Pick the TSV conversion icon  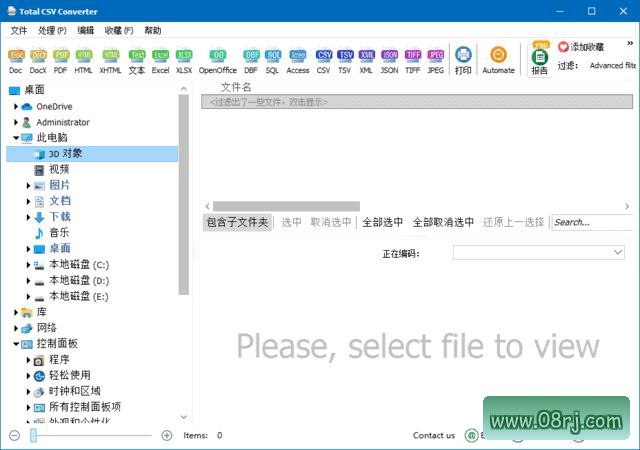click(x=345, y=61)
